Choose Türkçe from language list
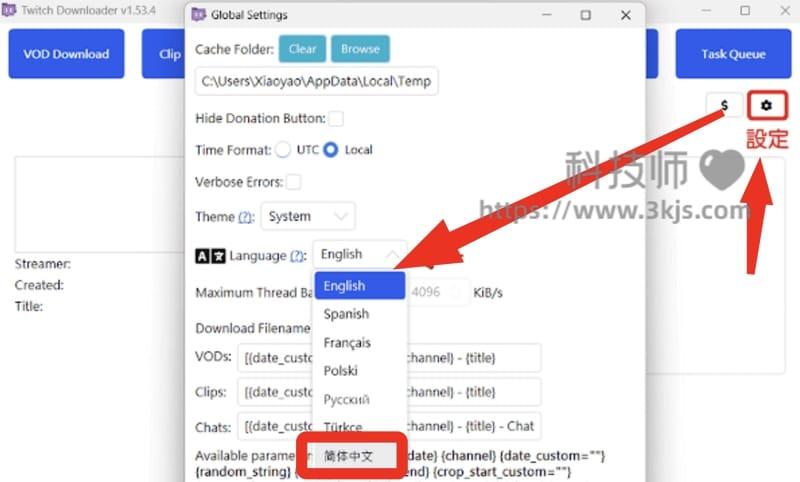 pos(360,426)
